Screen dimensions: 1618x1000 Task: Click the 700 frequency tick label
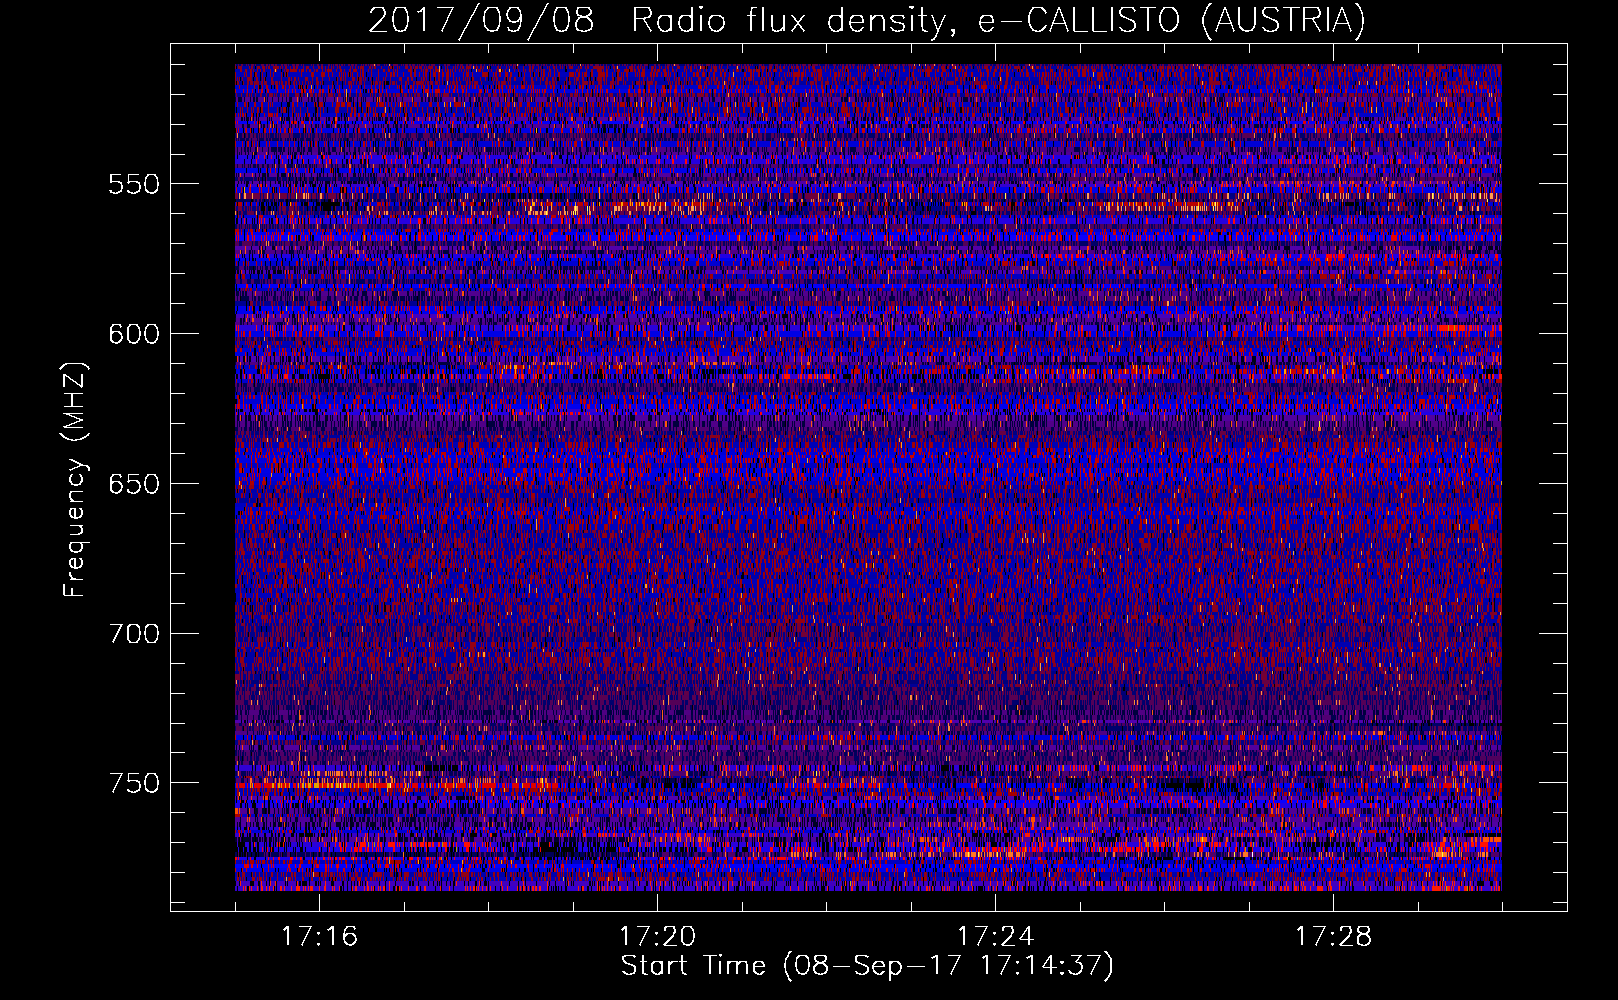tap(134, 634)
